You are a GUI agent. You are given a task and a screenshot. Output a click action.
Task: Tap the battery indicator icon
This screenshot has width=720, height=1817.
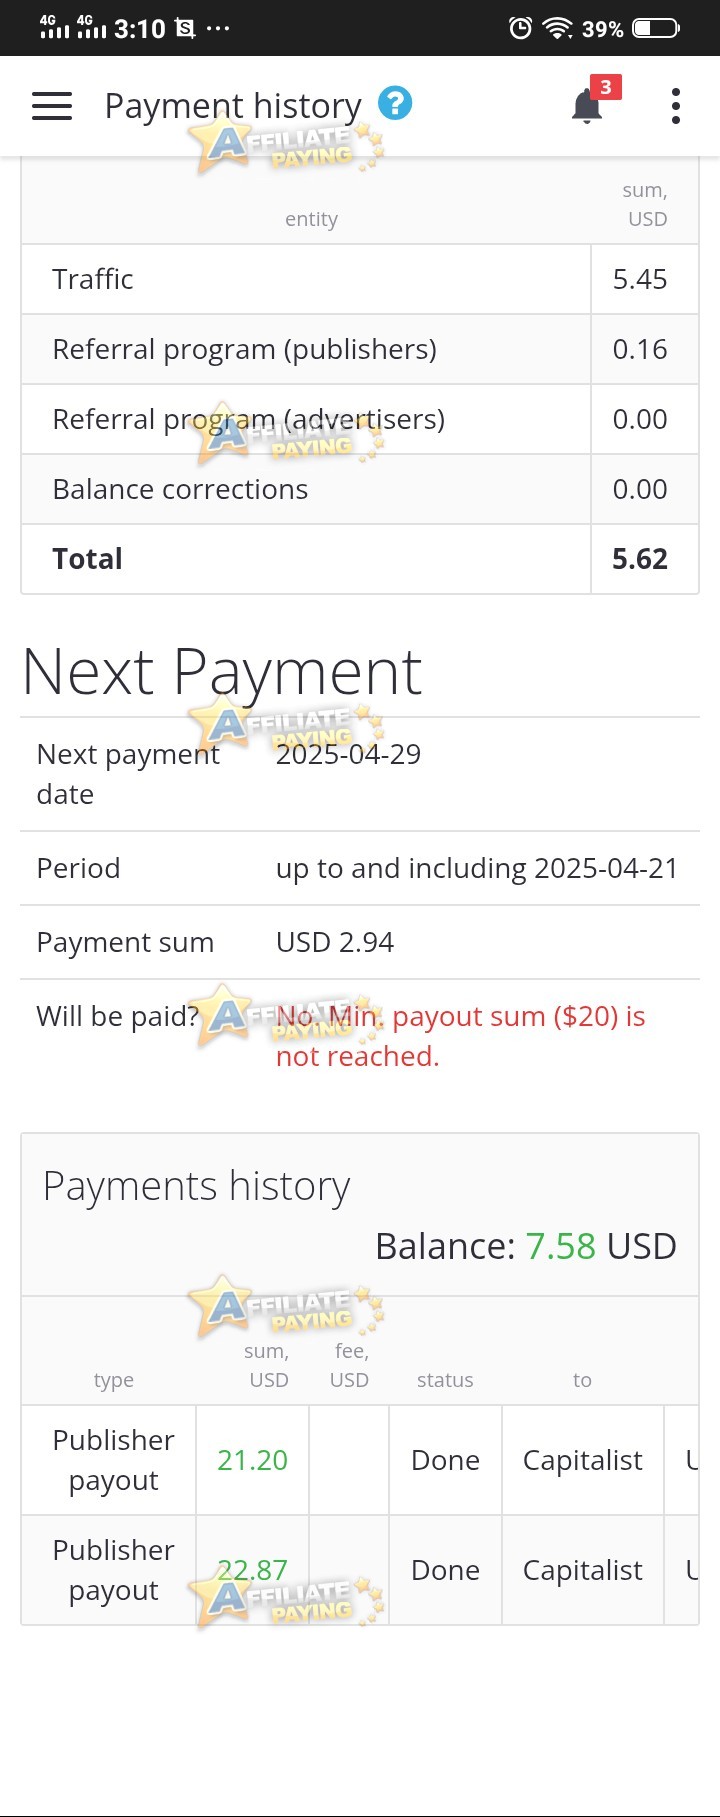(x=656, y=28)
